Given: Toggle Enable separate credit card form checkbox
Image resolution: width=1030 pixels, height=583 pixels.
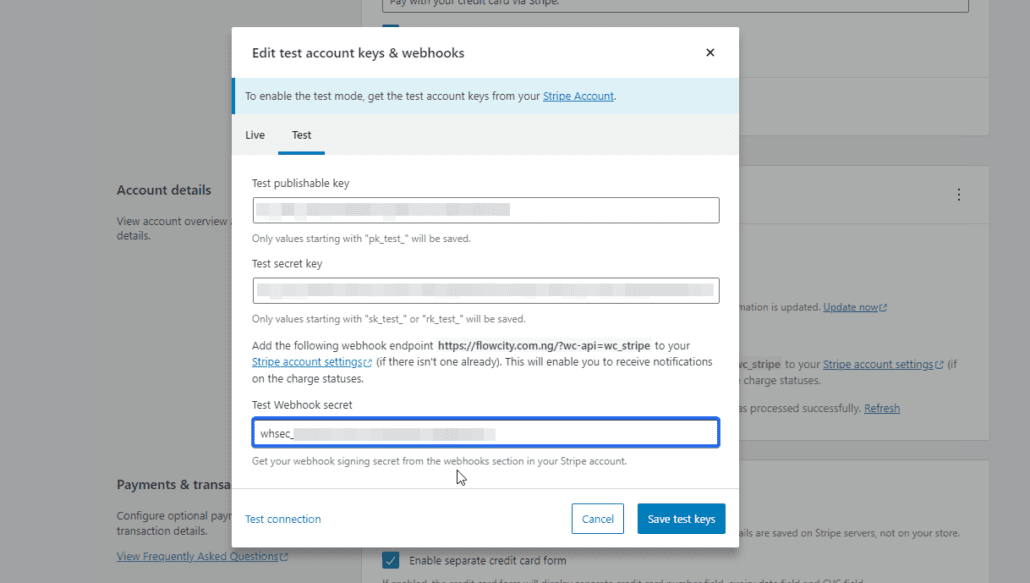Looking at the screenshot, I should coord(391,560).
